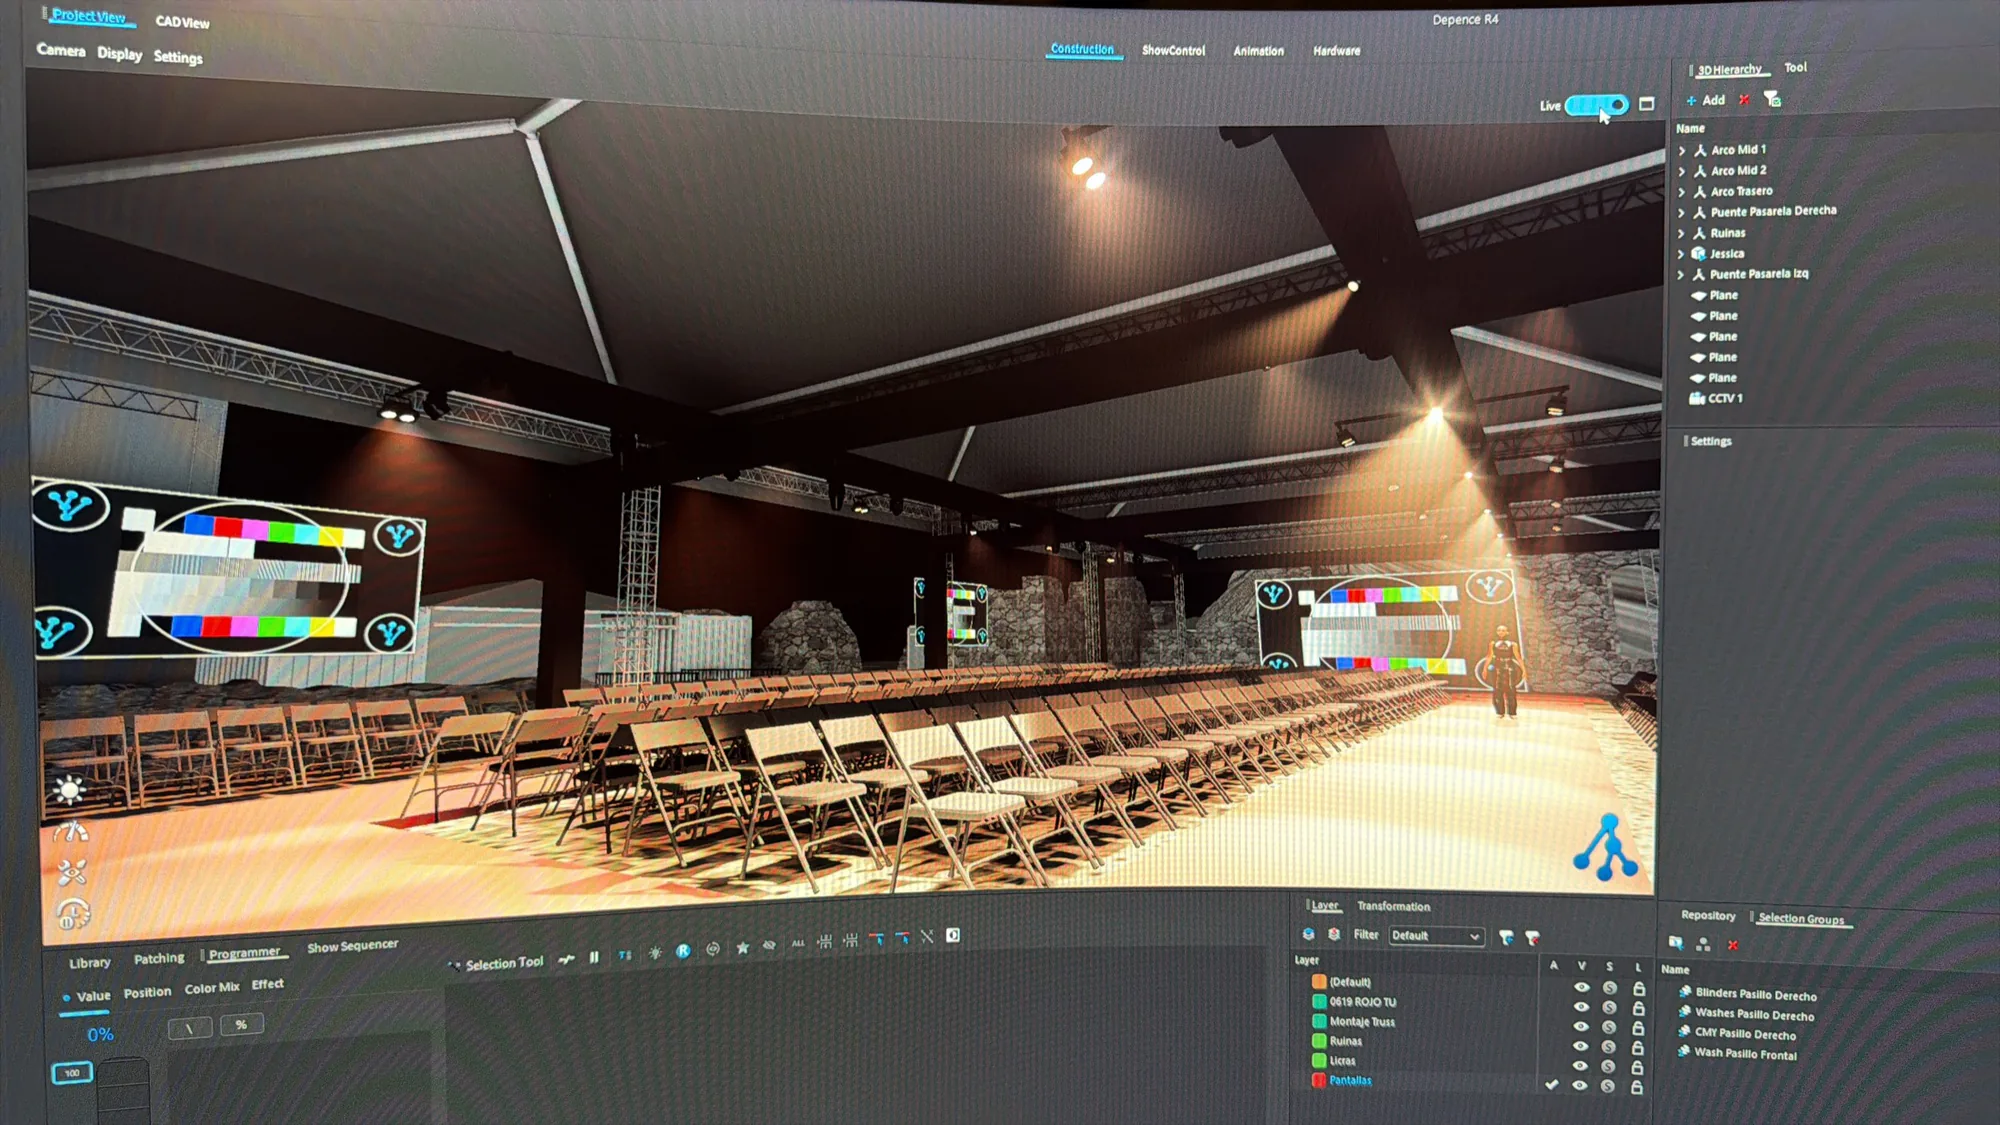Expand the Arco Mid 2 tree node
This screenshot has width=2000, height=1125.
coord(1682,172)
